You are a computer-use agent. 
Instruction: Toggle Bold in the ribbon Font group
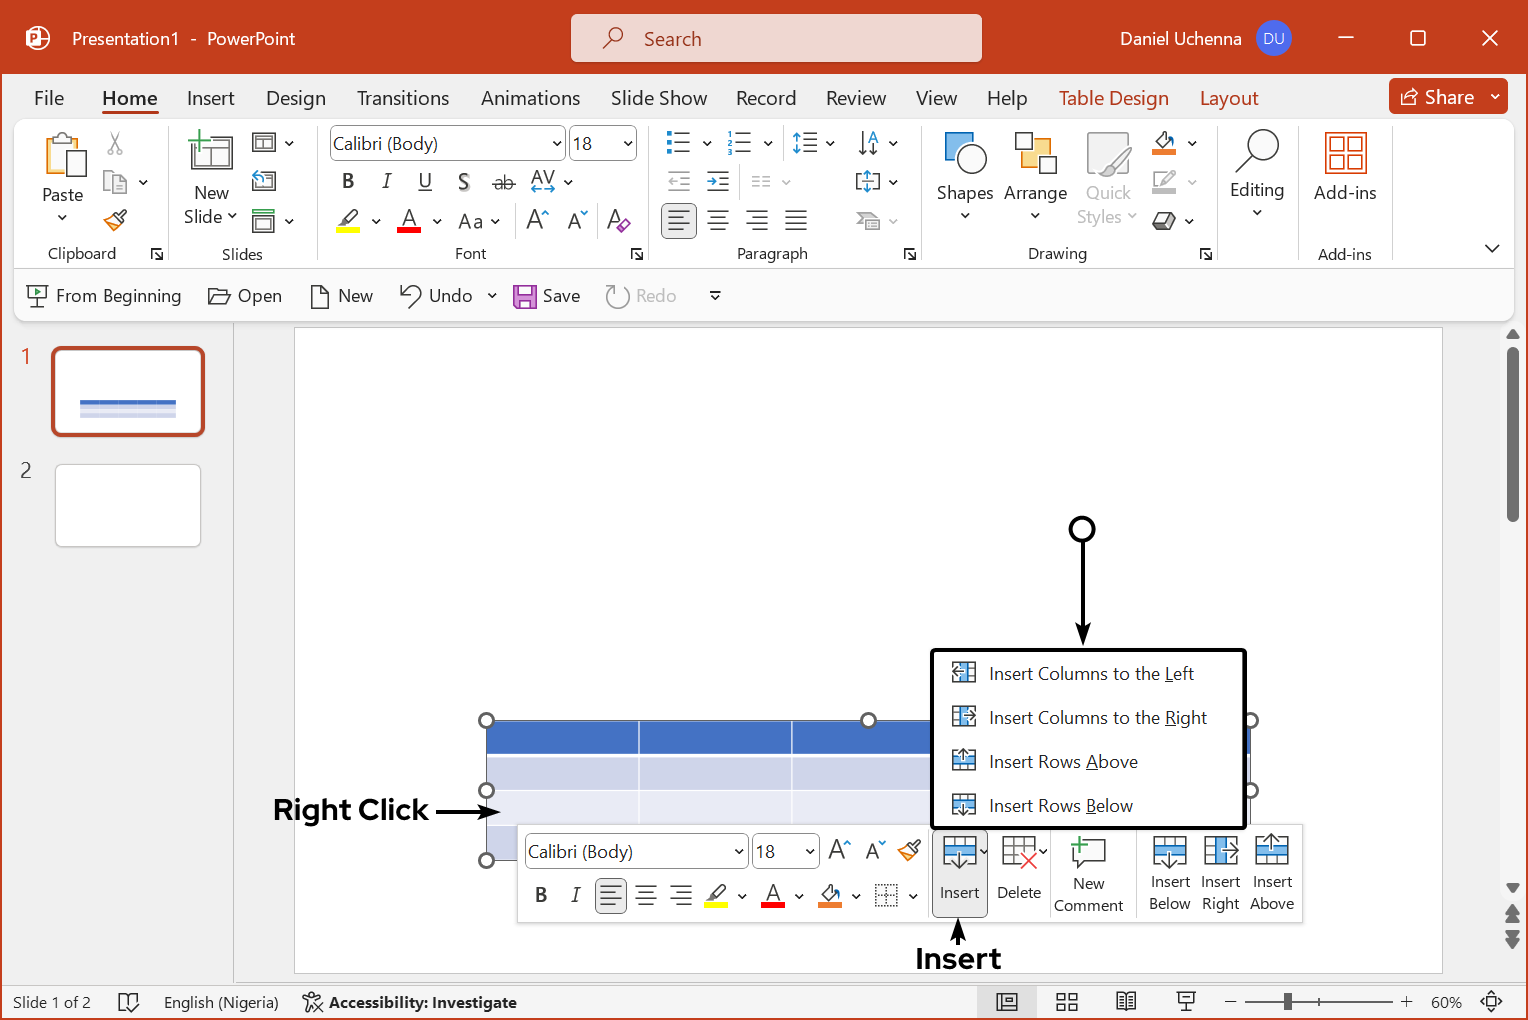click(x=348, y=181)
